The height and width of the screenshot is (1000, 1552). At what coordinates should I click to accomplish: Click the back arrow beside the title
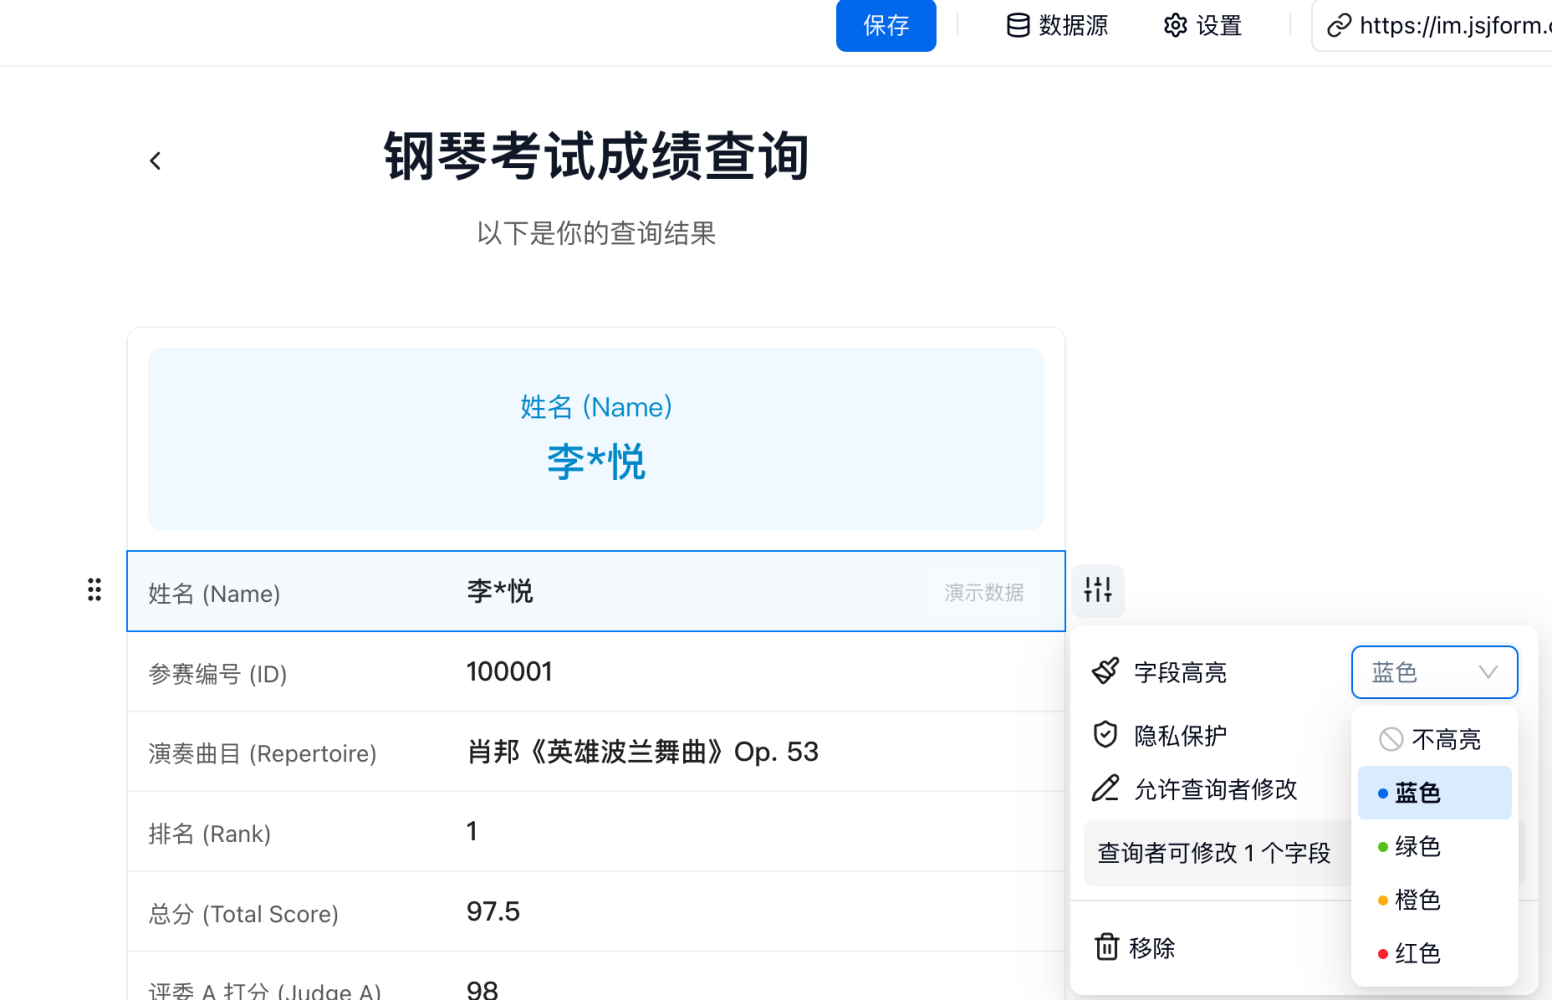[x=155, y=161]
